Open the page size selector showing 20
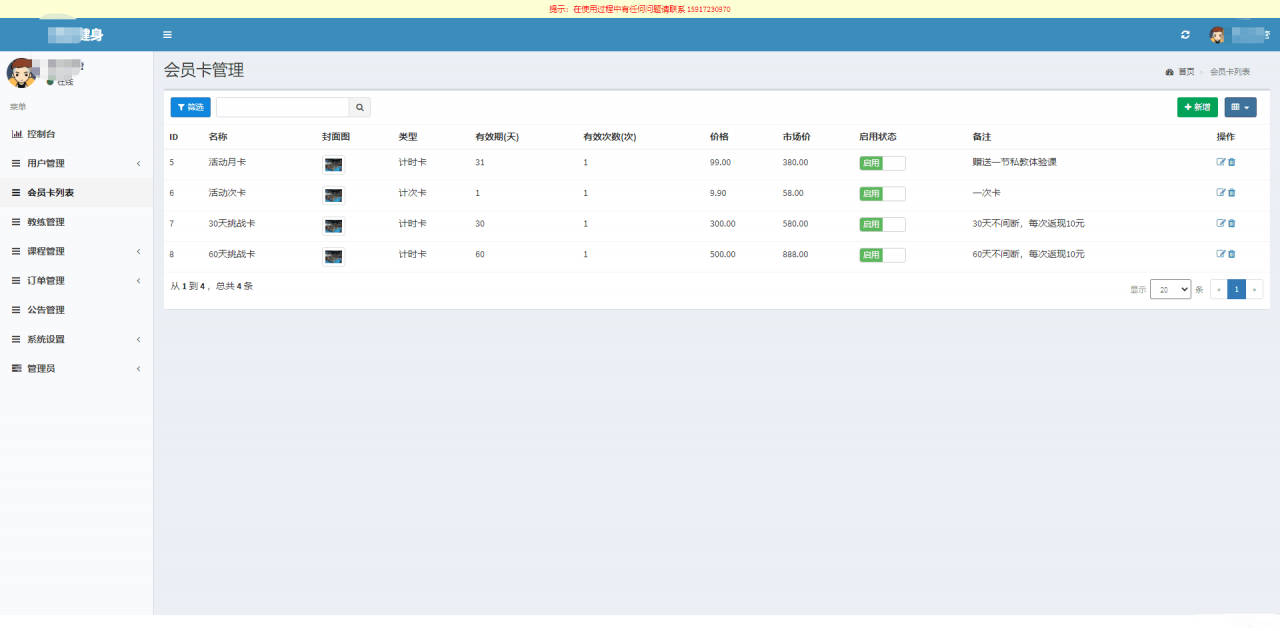Viewport: 1280px width, 631px height. (x=1170, y=289)
